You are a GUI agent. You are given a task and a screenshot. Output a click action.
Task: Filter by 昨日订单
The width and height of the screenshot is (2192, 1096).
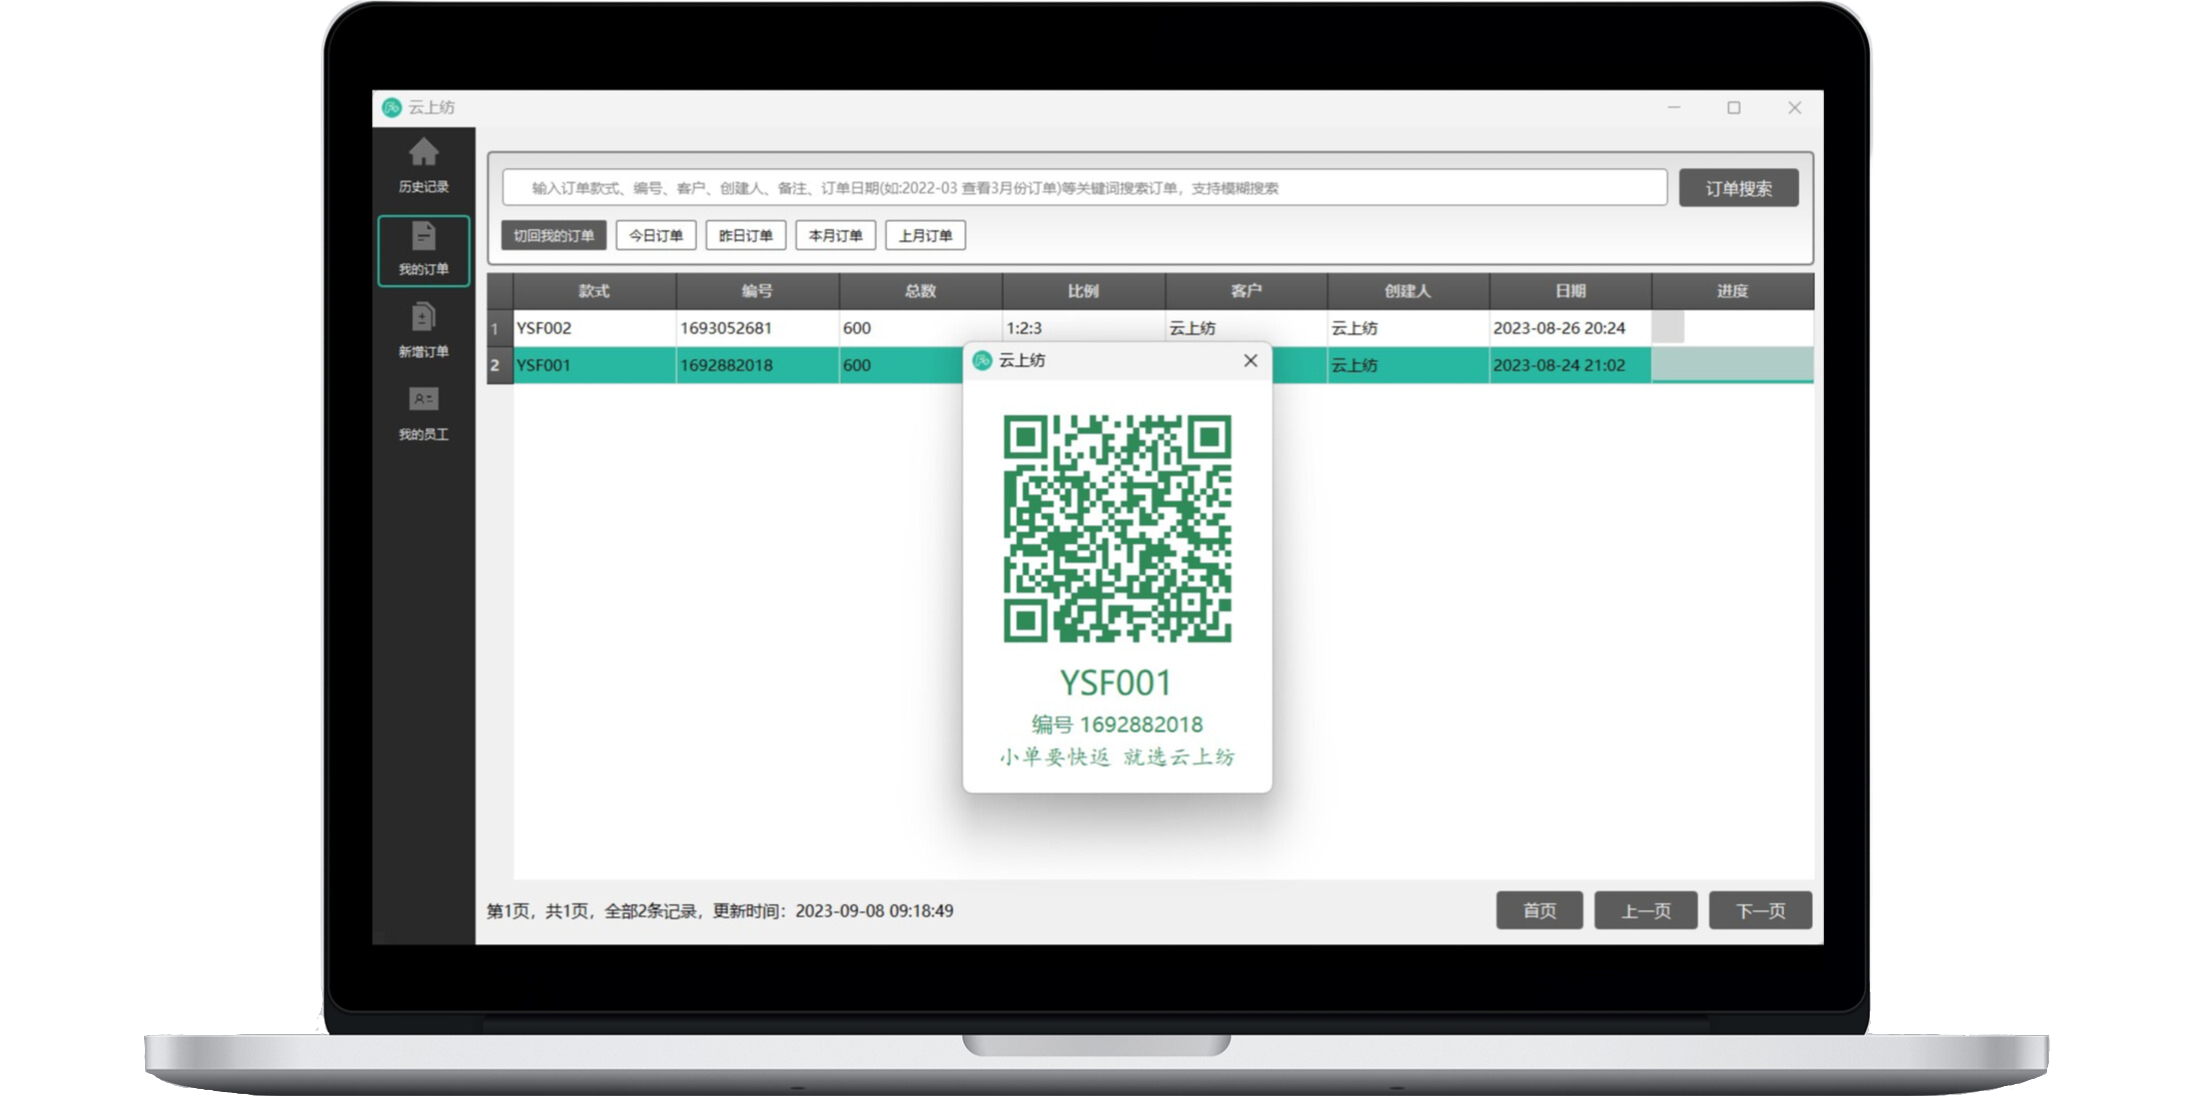[746, 236]
